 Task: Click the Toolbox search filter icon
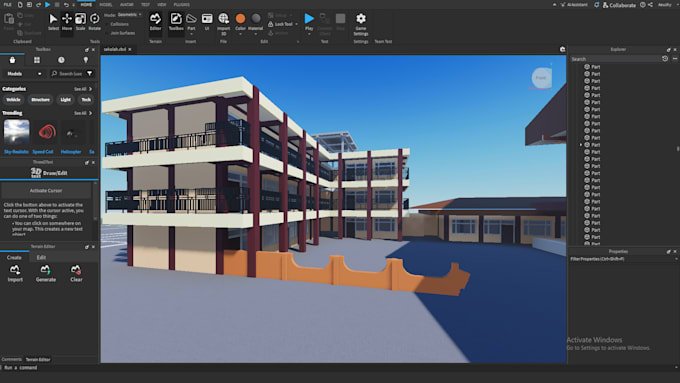coord(89,73)
